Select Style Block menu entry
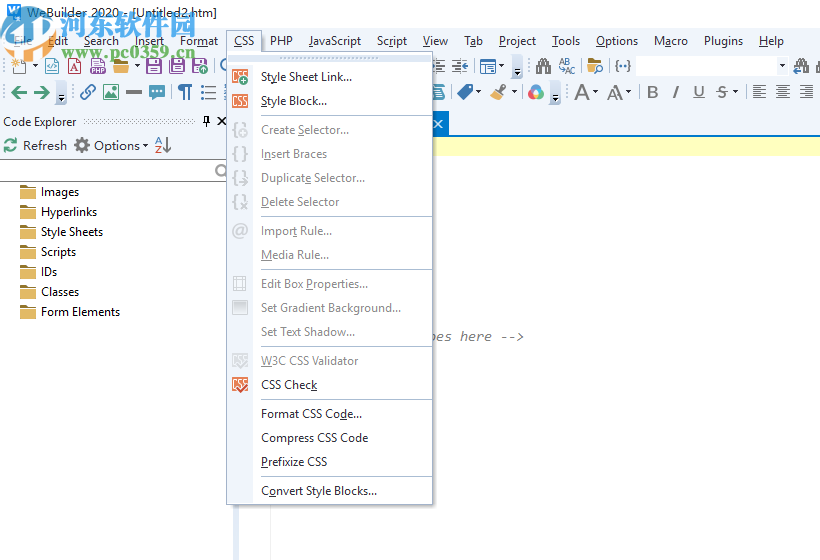This screenshot has height=560, width=820. coord(294,101)
